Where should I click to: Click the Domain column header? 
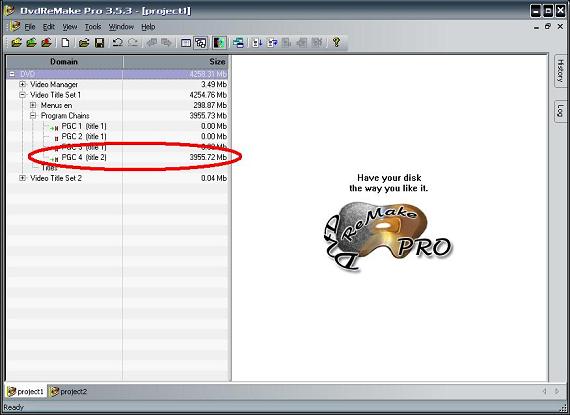(64, 62)
